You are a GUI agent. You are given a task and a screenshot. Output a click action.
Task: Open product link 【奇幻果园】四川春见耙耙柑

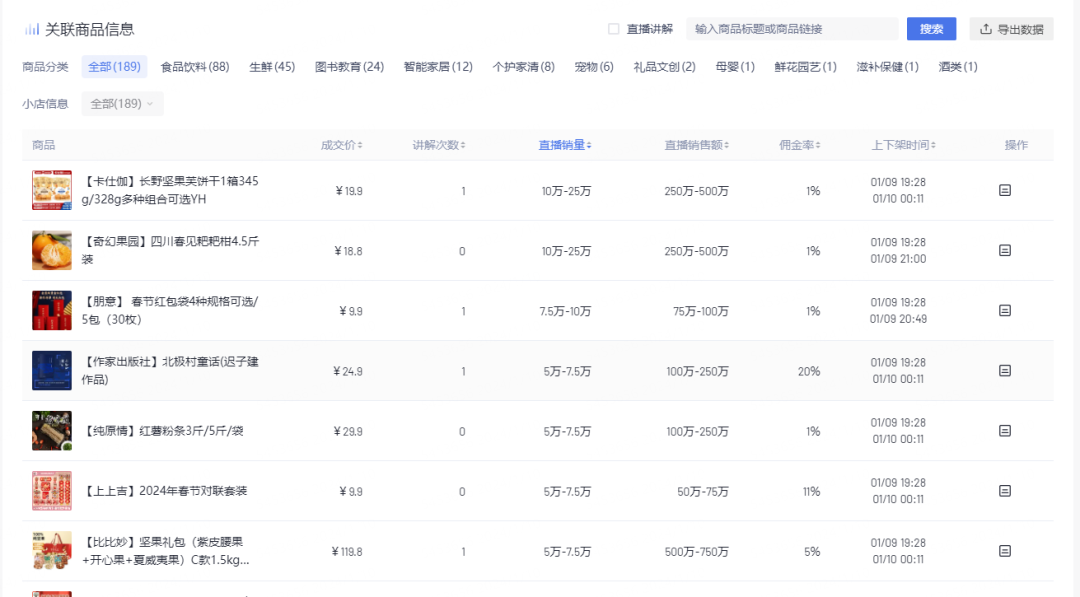(170, 250)
